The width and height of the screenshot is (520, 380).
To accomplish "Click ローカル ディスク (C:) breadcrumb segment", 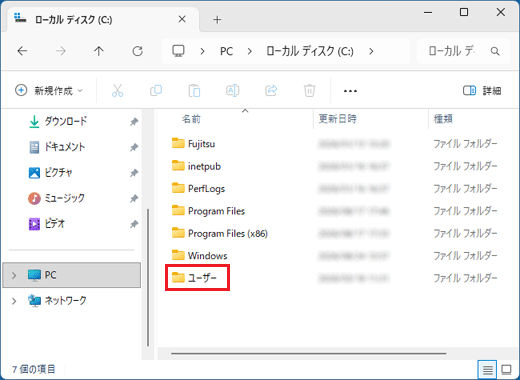I will coord(310,51).
